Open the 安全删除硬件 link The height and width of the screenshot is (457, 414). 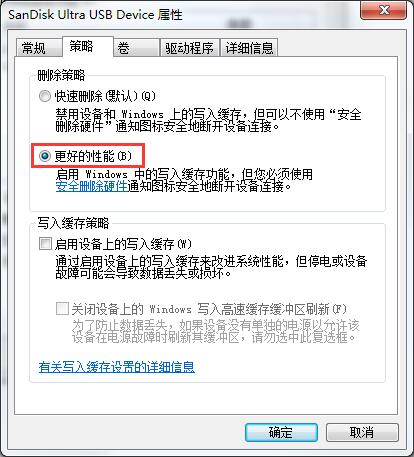pos(91,186)
